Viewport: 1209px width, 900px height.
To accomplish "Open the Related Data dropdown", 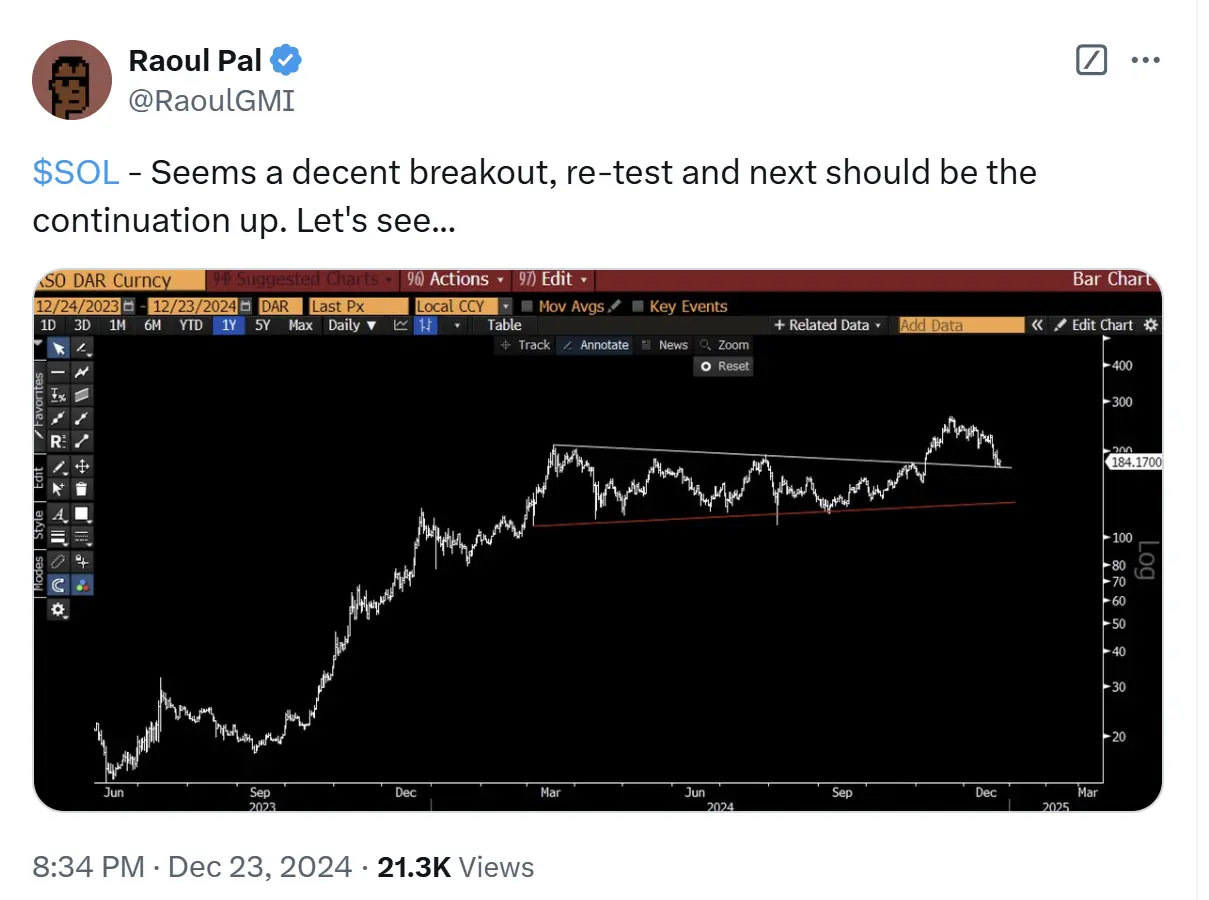I will [829, 325].
